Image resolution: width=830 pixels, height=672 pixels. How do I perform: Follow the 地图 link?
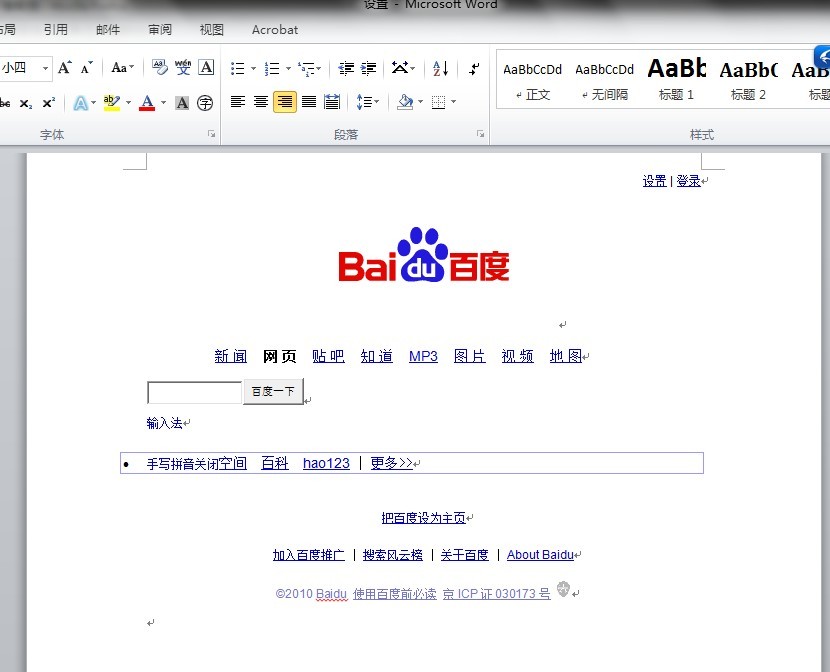pos(566,356)
